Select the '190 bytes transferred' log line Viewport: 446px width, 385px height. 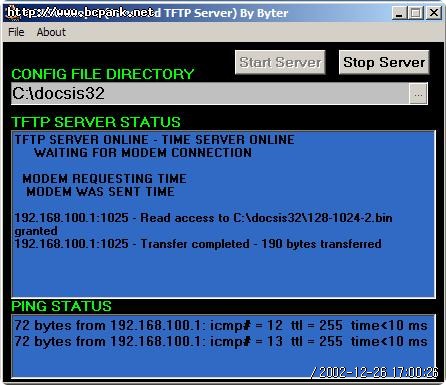click(x=198, y=244)
